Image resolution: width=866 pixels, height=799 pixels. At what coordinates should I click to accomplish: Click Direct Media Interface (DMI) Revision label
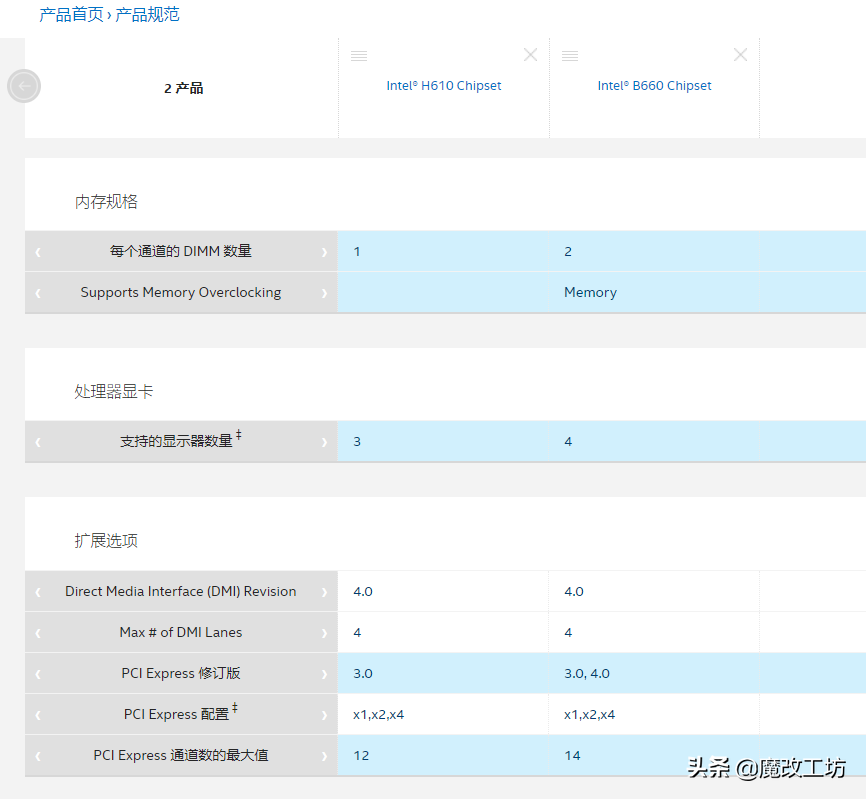[181, 591]
